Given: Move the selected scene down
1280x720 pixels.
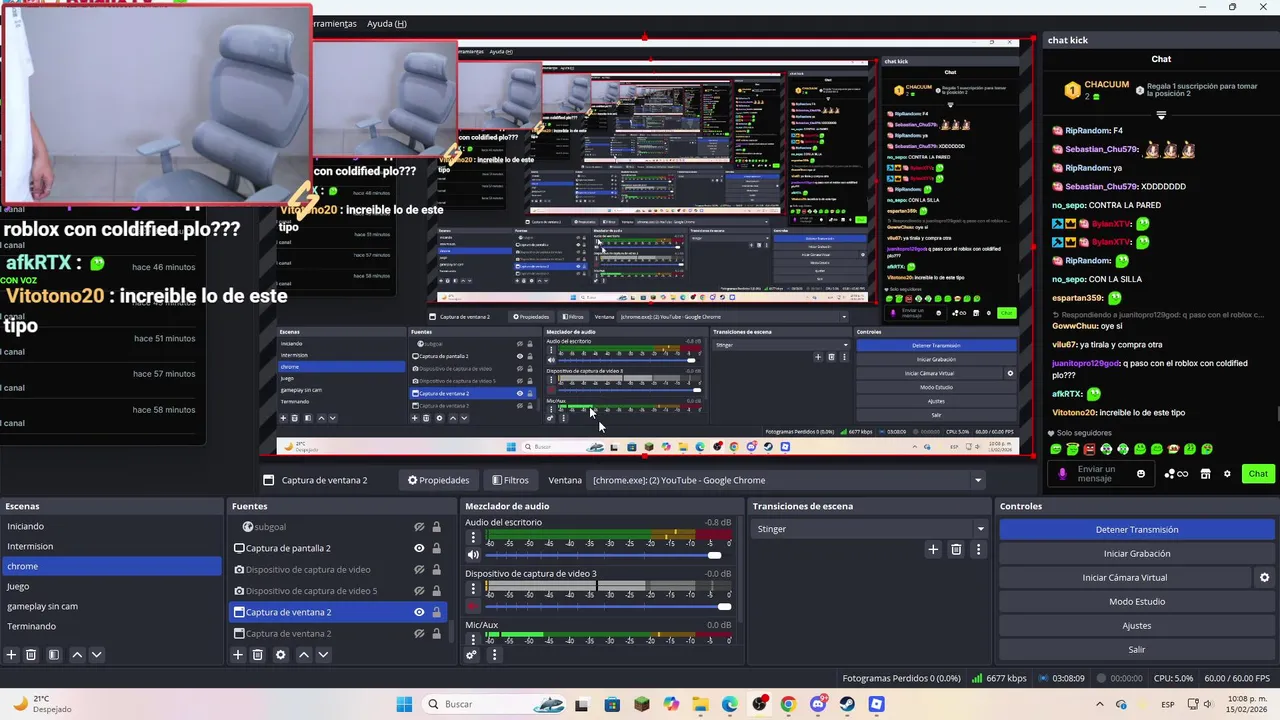Looking at the screenshot, I should [x=96, y=655].
